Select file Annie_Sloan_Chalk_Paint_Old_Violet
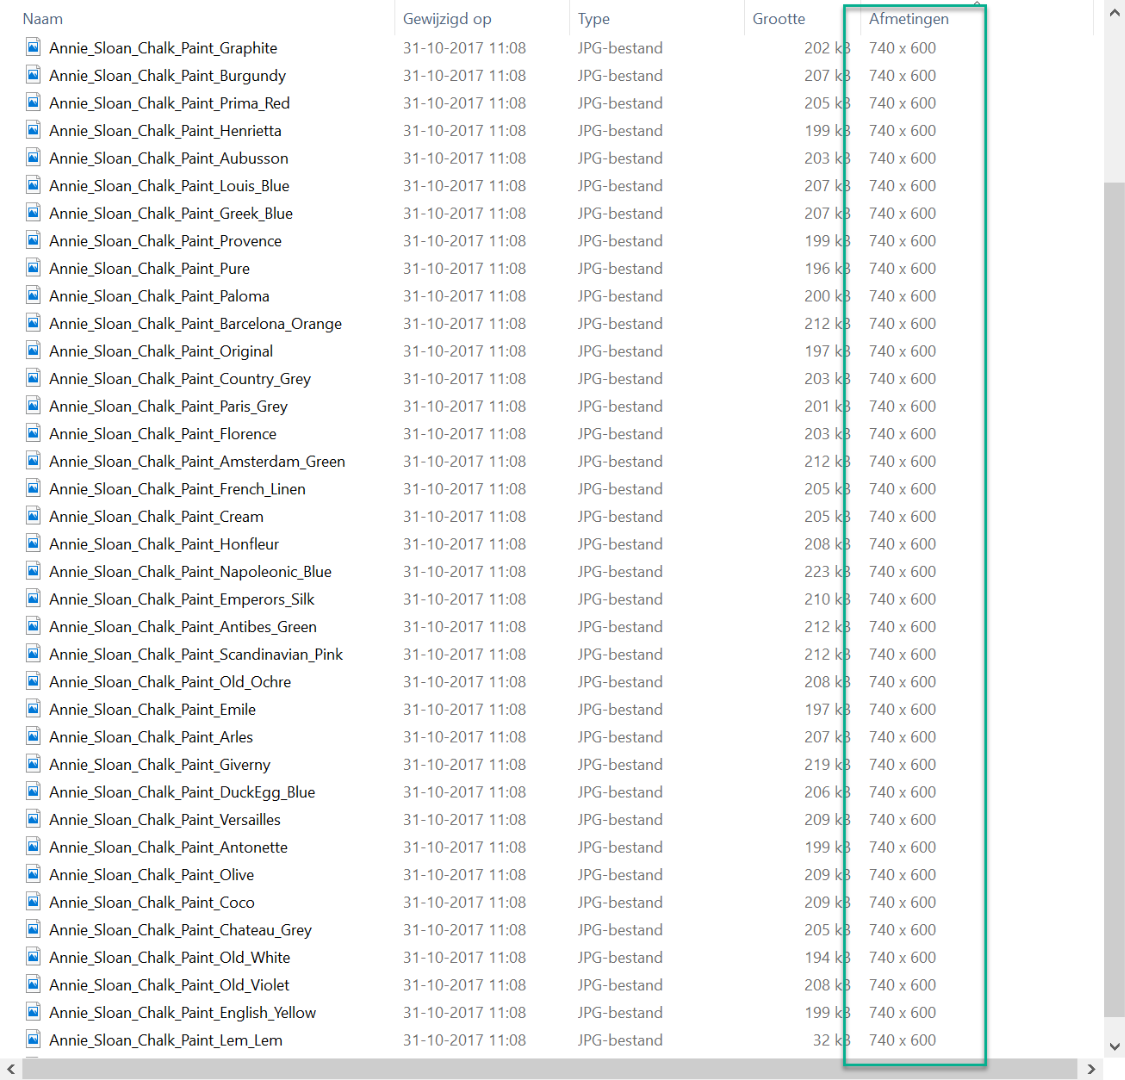This screenshot has width=1125, height=1080. (169, 985)
